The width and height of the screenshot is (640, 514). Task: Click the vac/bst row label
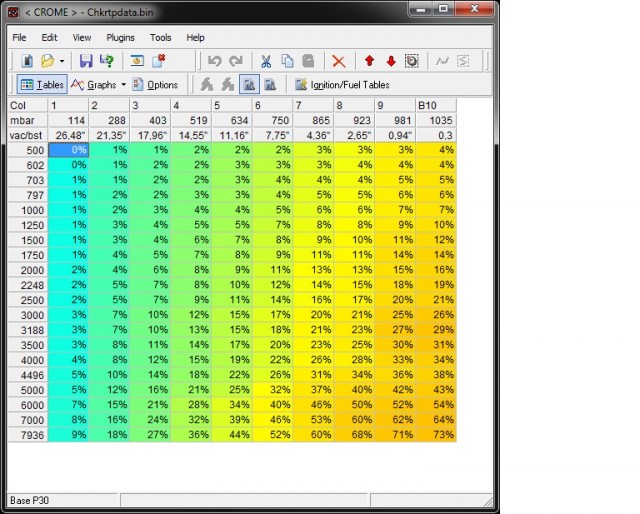click(28, 135)
